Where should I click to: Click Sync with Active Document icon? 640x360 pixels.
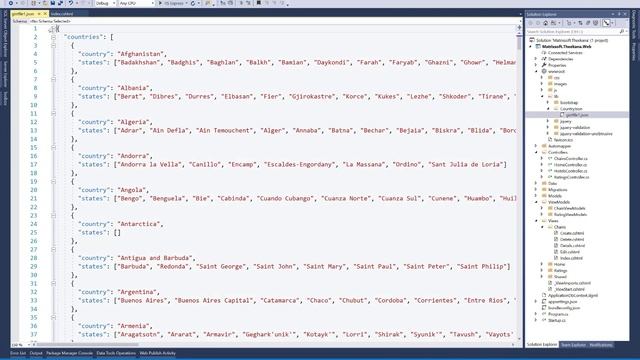[580, 23]
